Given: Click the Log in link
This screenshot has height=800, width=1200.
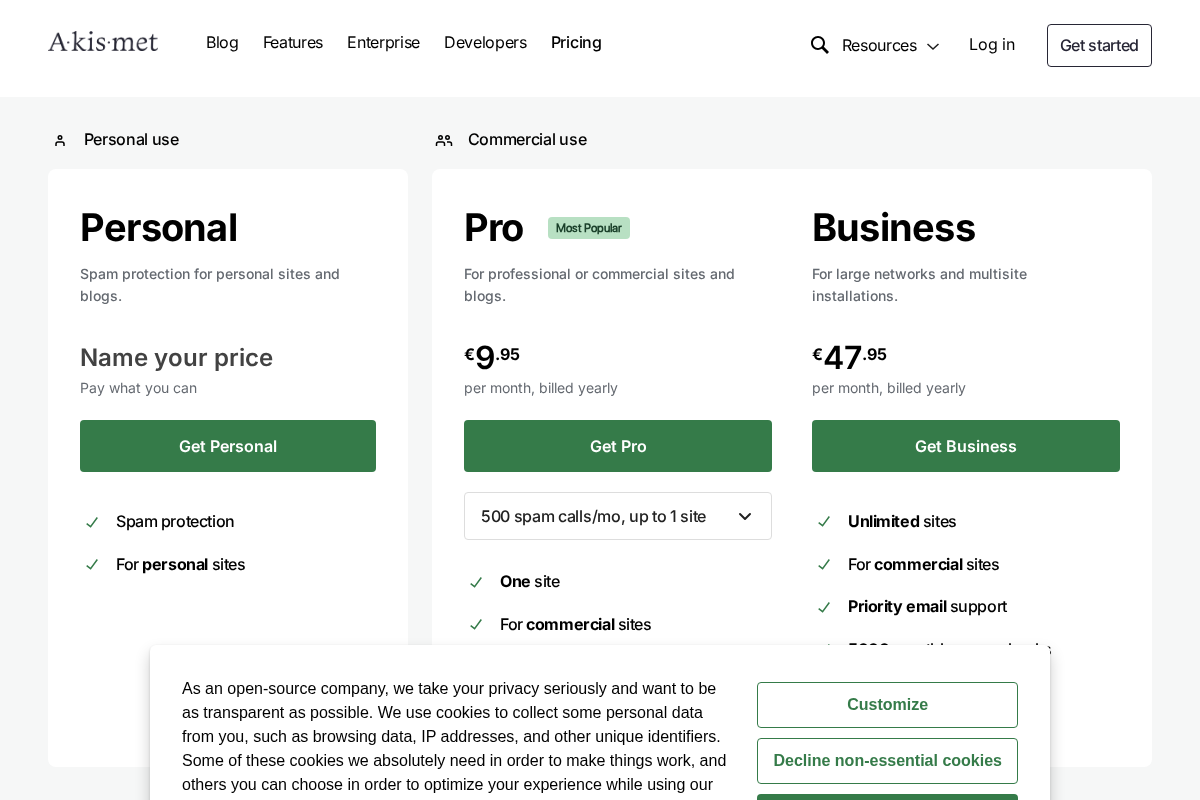Looking at the screenshot, I should pos(992,44).
